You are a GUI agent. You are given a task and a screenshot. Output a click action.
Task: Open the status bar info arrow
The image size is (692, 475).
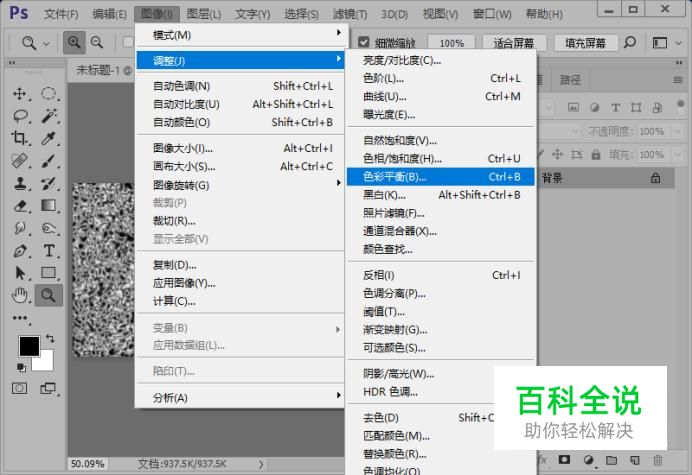coord(261,464)
